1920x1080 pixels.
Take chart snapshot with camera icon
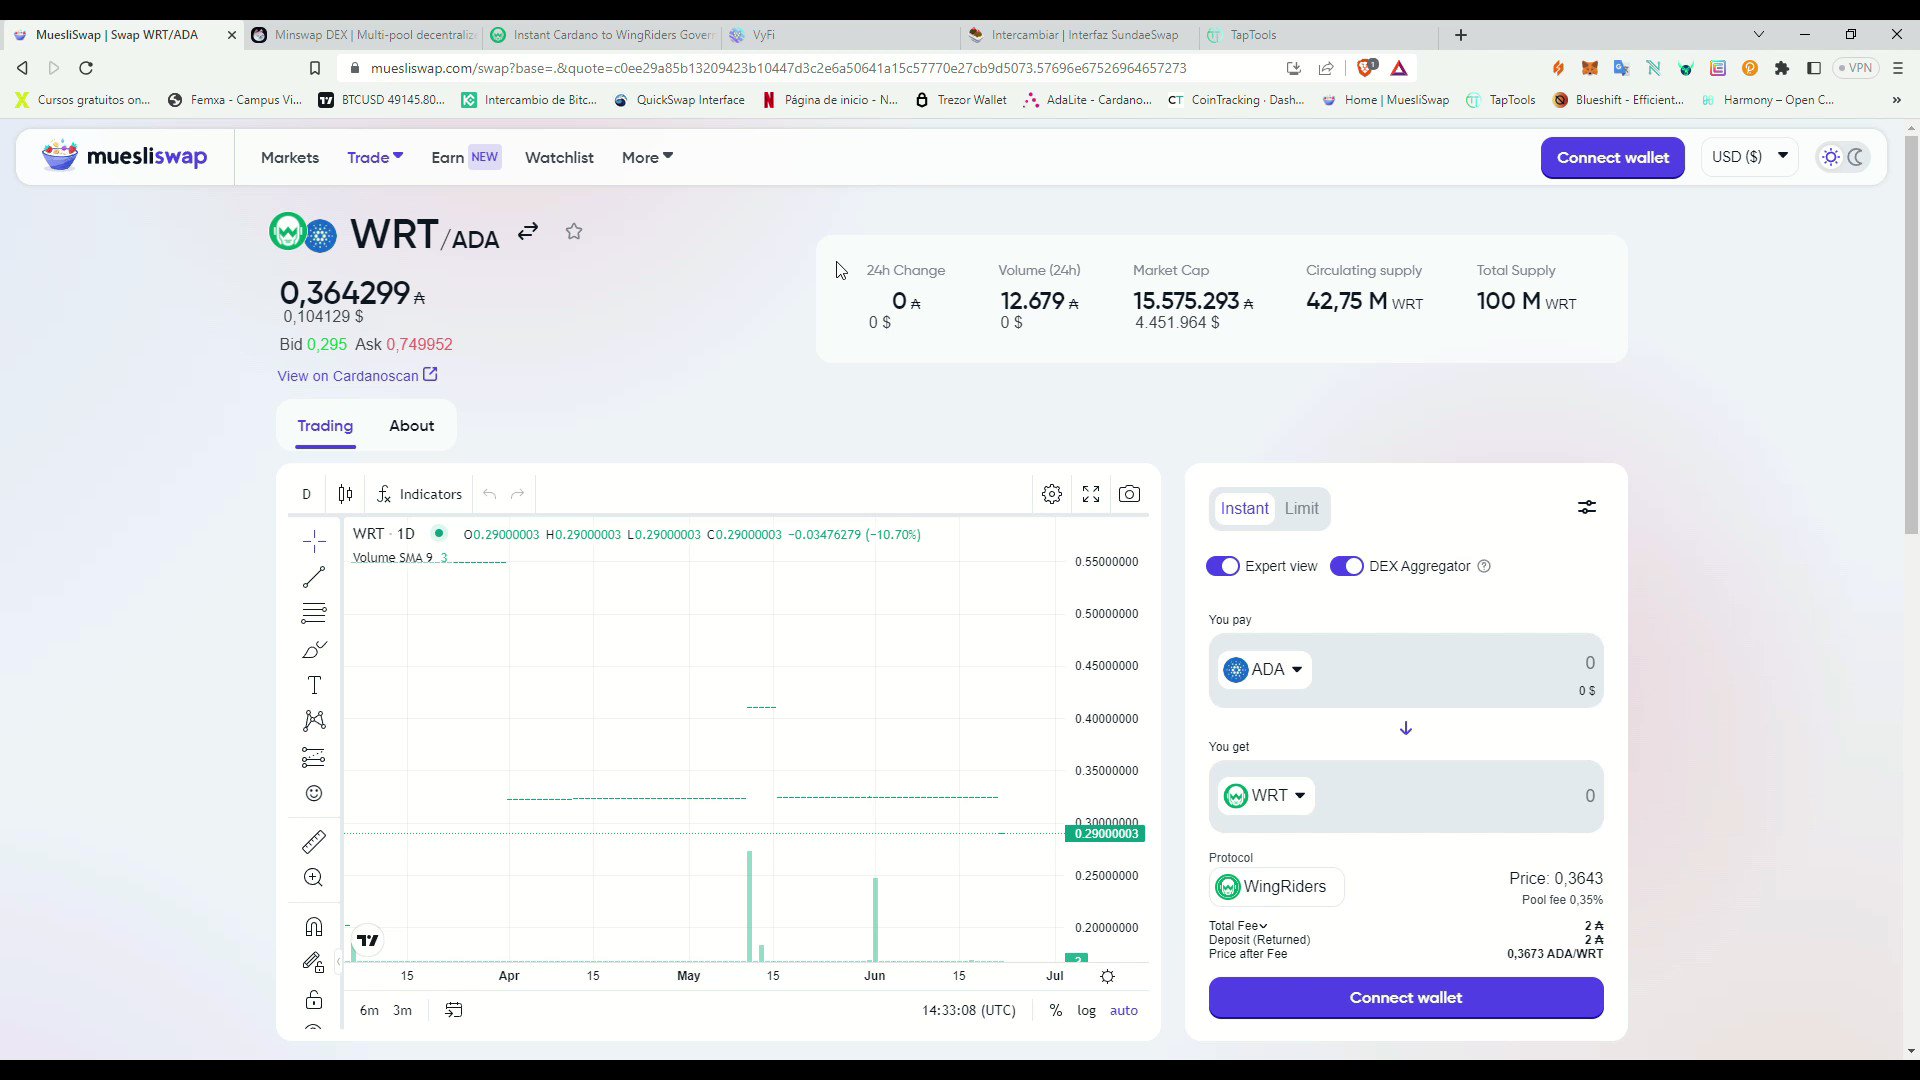[1129, 494]
